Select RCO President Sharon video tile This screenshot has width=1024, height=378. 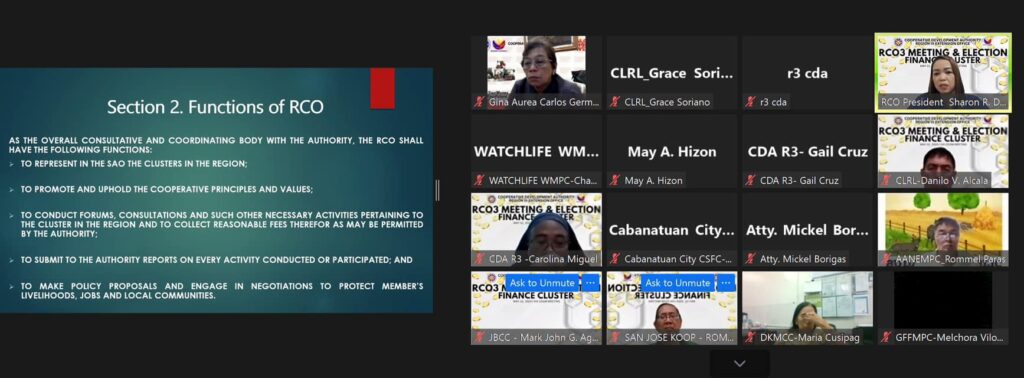(943, 72)
